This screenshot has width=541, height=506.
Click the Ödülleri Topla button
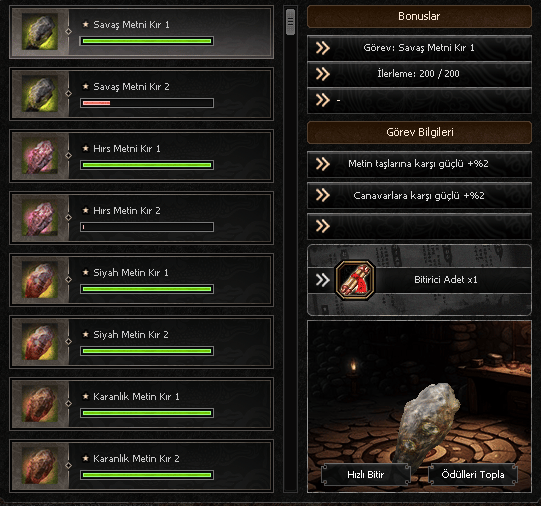tap(473, 475)
